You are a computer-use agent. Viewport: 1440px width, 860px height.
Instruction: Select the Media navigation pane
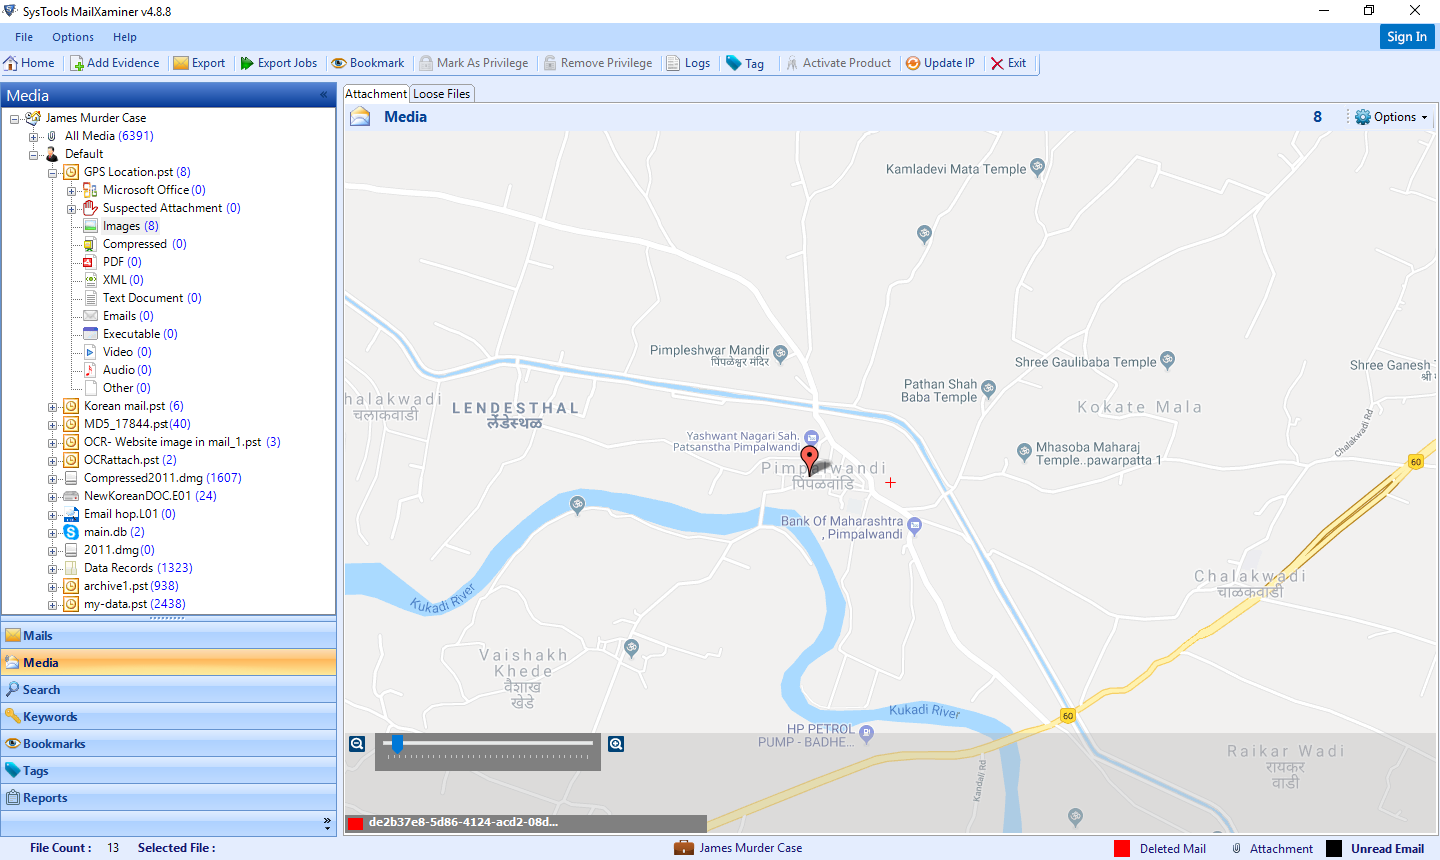[x=168, y=662]
